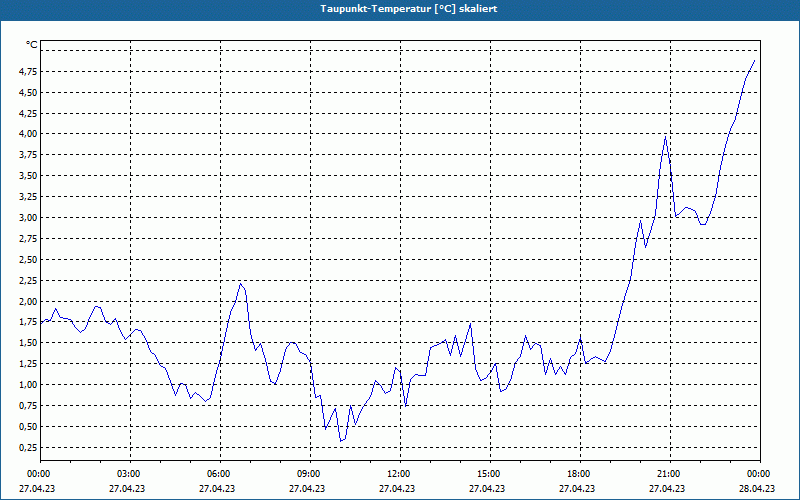This screenshot has height=500, width=800.
Task: Click the curve's lowest point near 10:00
Action: tap(341, 441)
